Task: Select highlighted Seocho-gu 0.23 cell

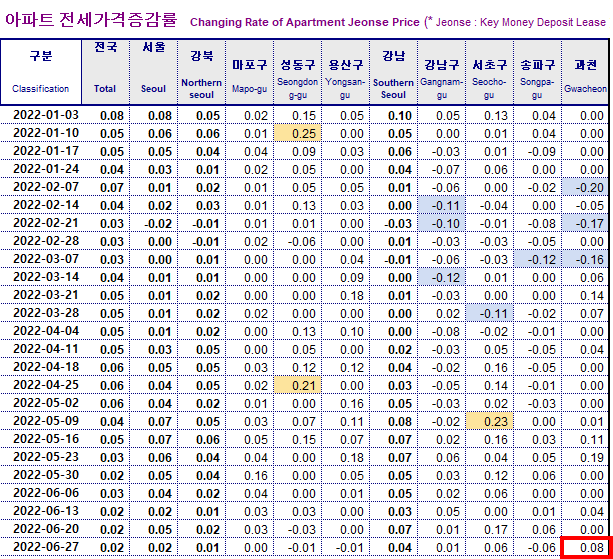Action: (489, 421)
